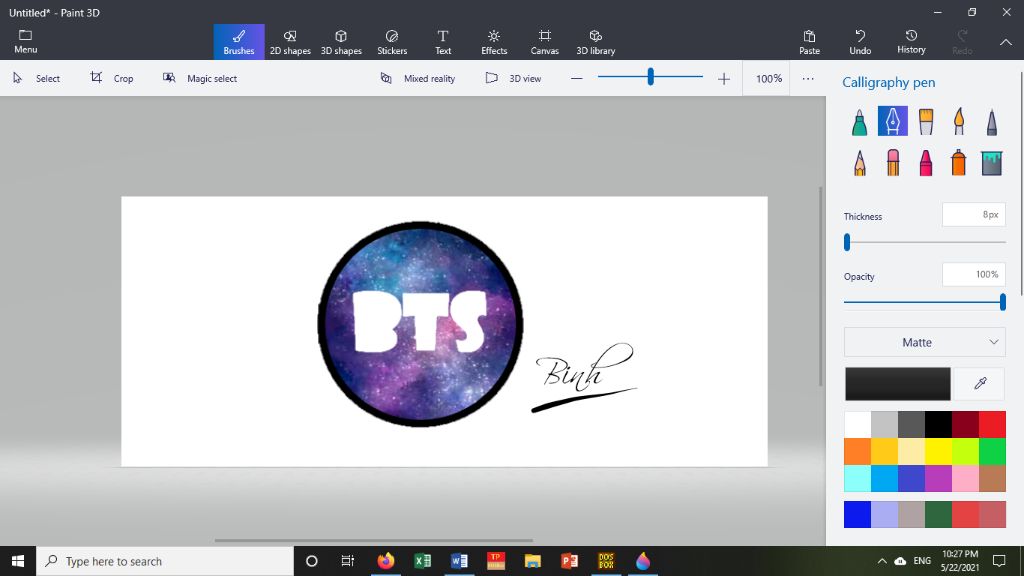The height and width of the screenshot is (576, 1024).
Task: Activate the Select tool
Action: [37, 78]
